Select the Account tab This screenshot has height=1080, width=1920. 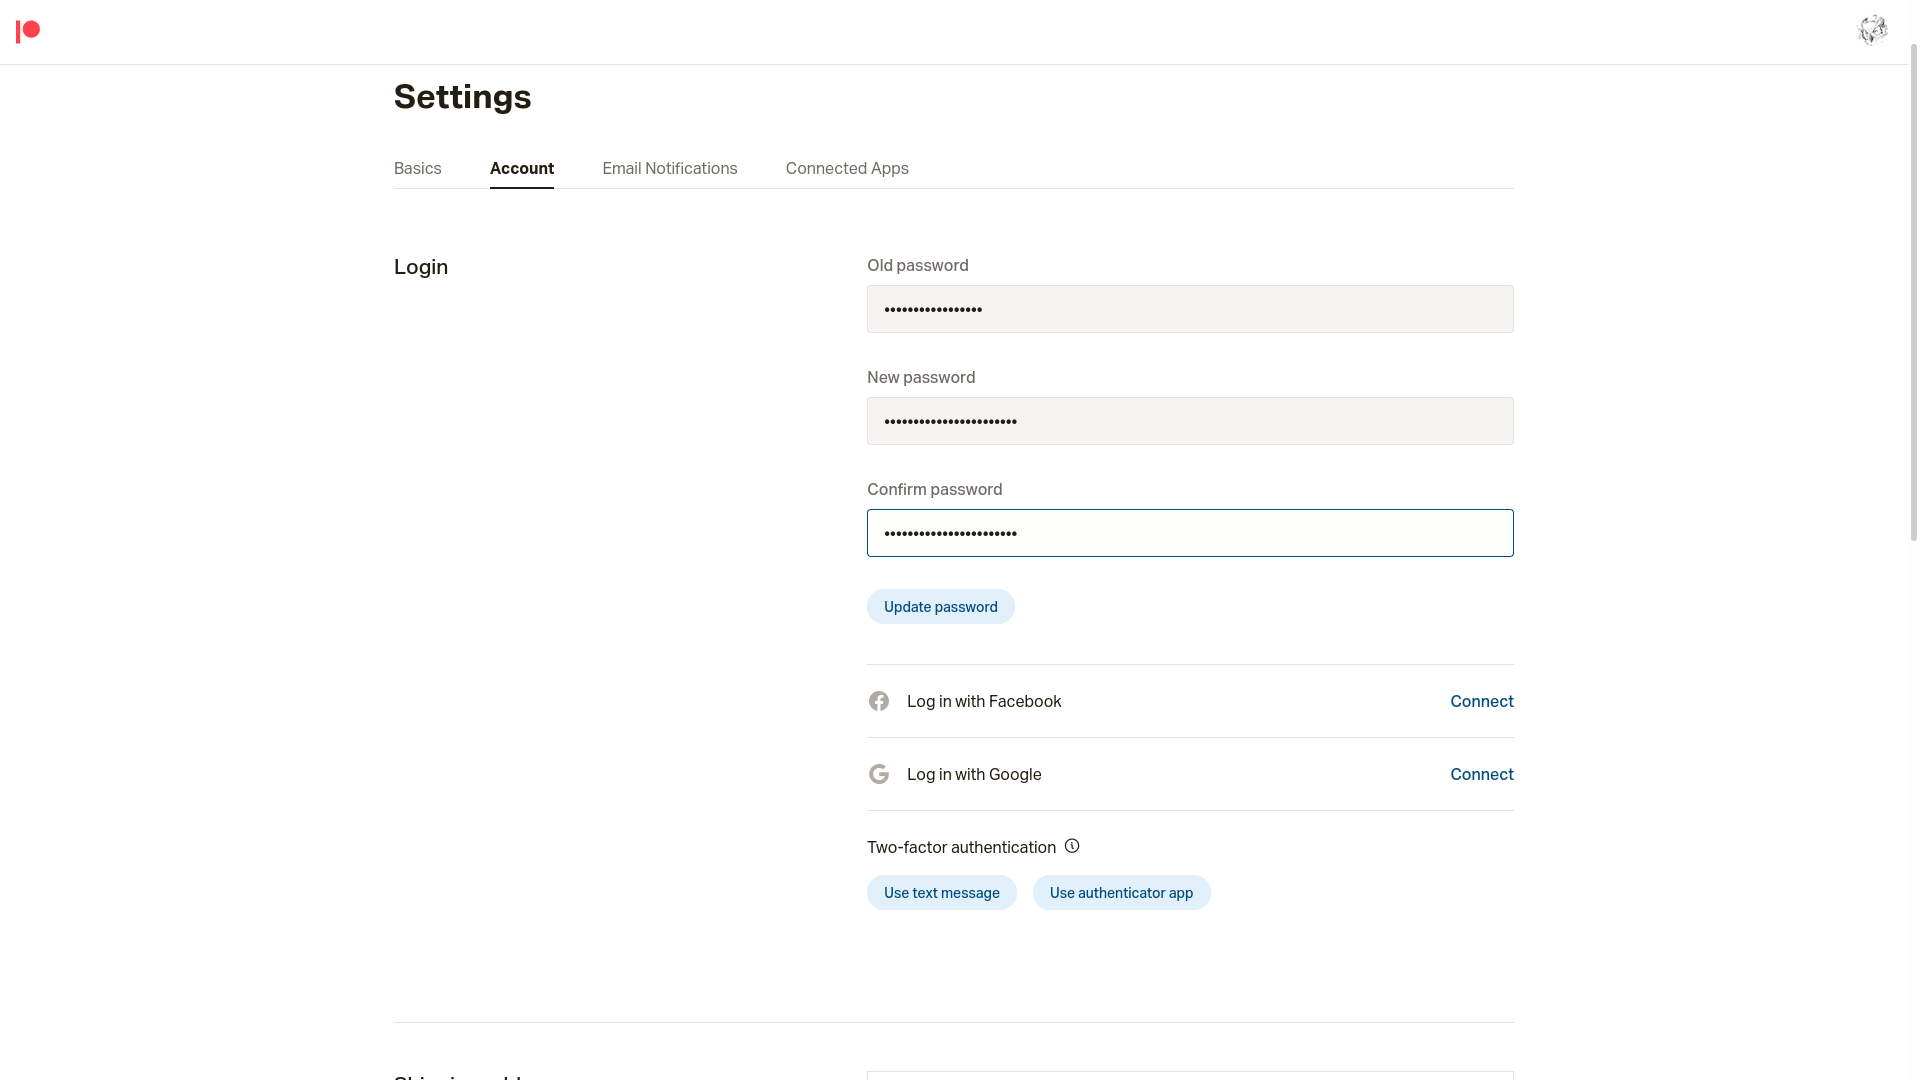(521, 168)
